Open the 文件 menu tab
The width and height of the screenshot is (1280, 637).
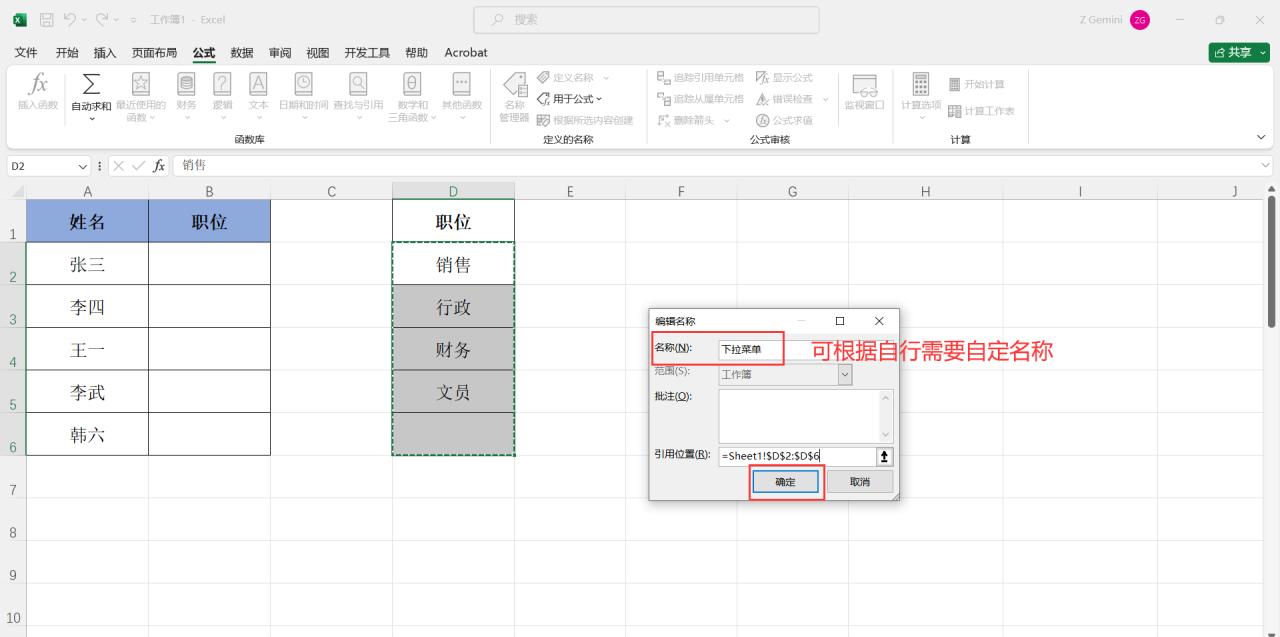pos(26,52)
